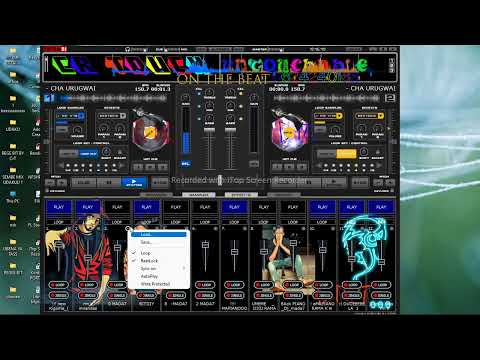Click the left deck shift knob
480x360 pixels.
(x=106, y=152)
